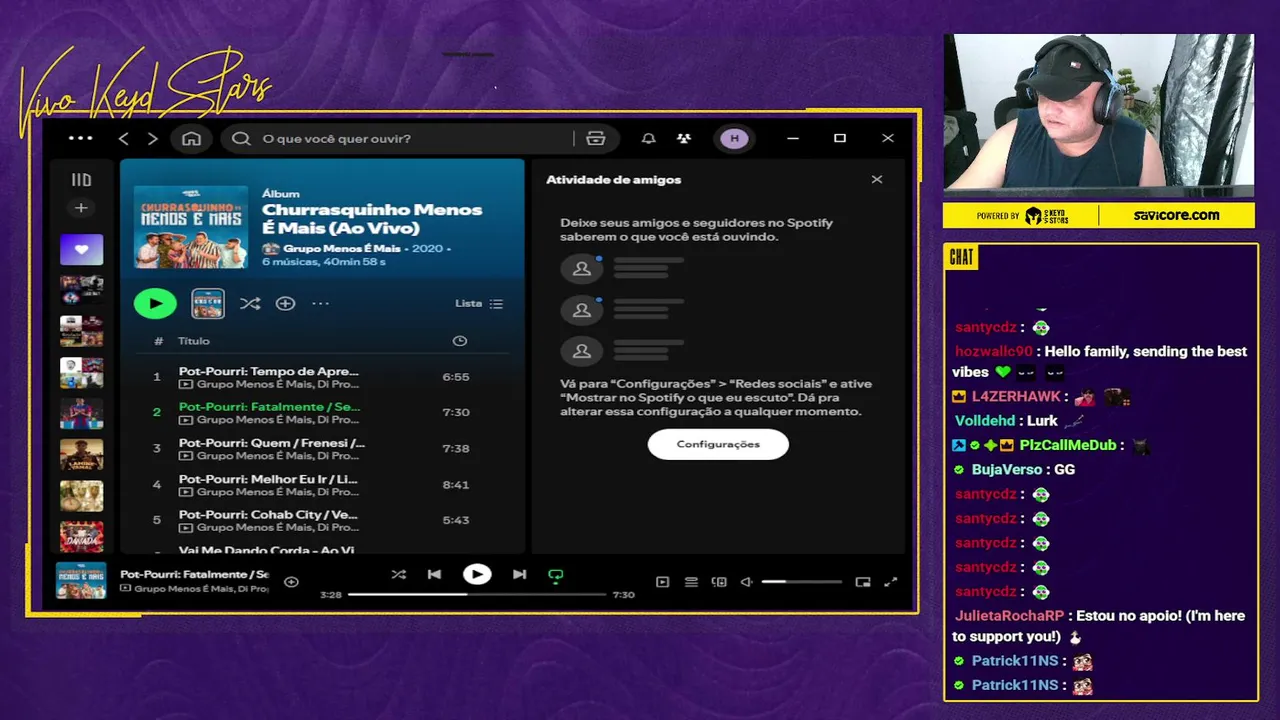Add current song to Liked Songs in player bar

[291, 582]
